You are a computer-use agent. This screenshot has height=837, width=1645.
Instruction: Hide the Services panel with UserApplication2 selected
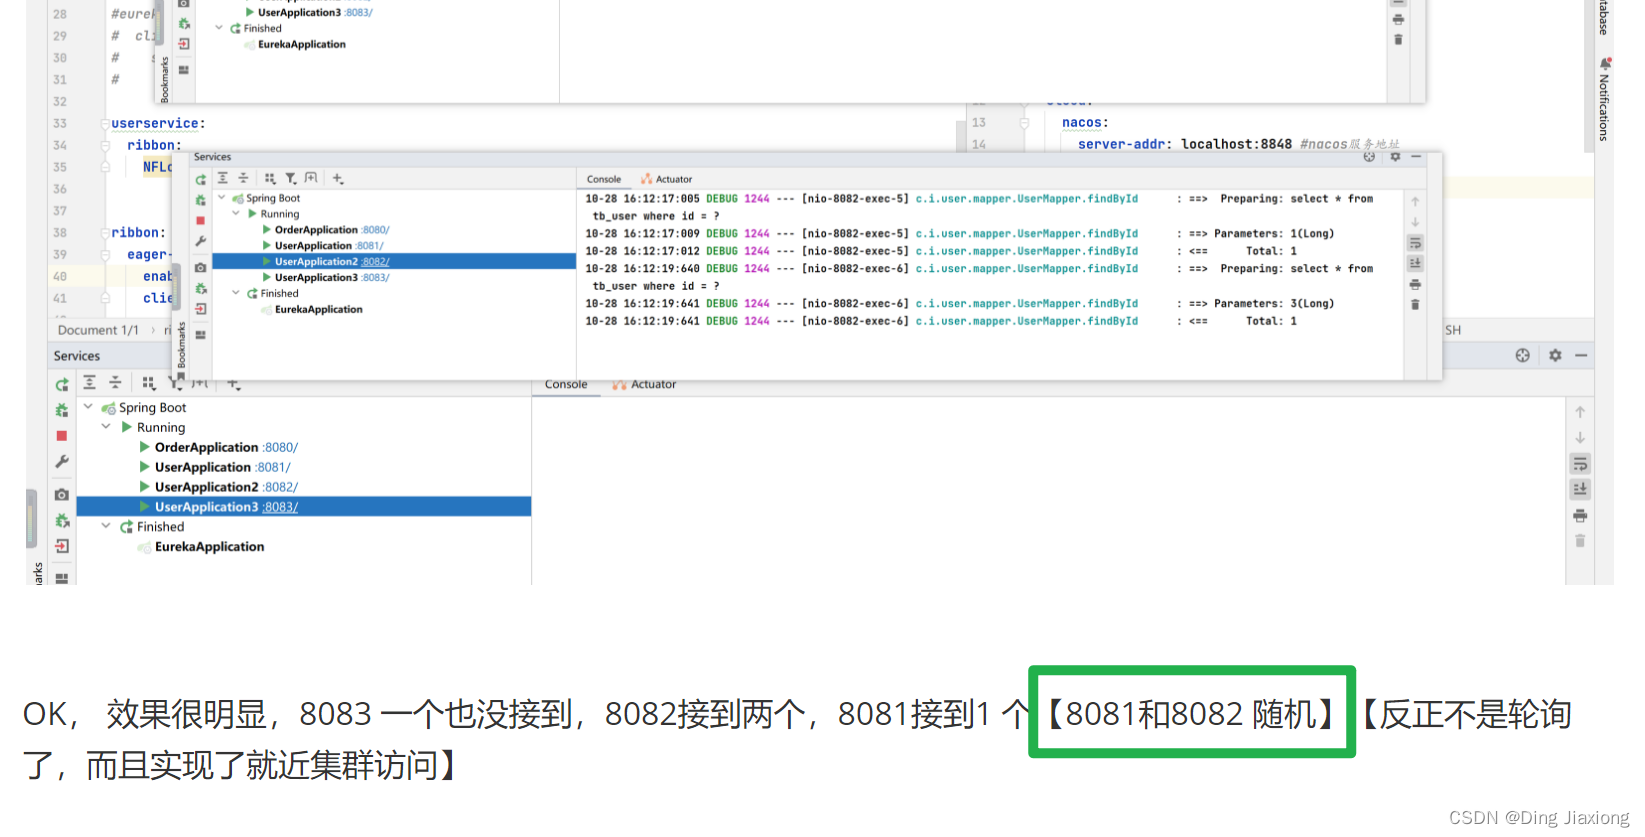click(x=1416, y=157)
